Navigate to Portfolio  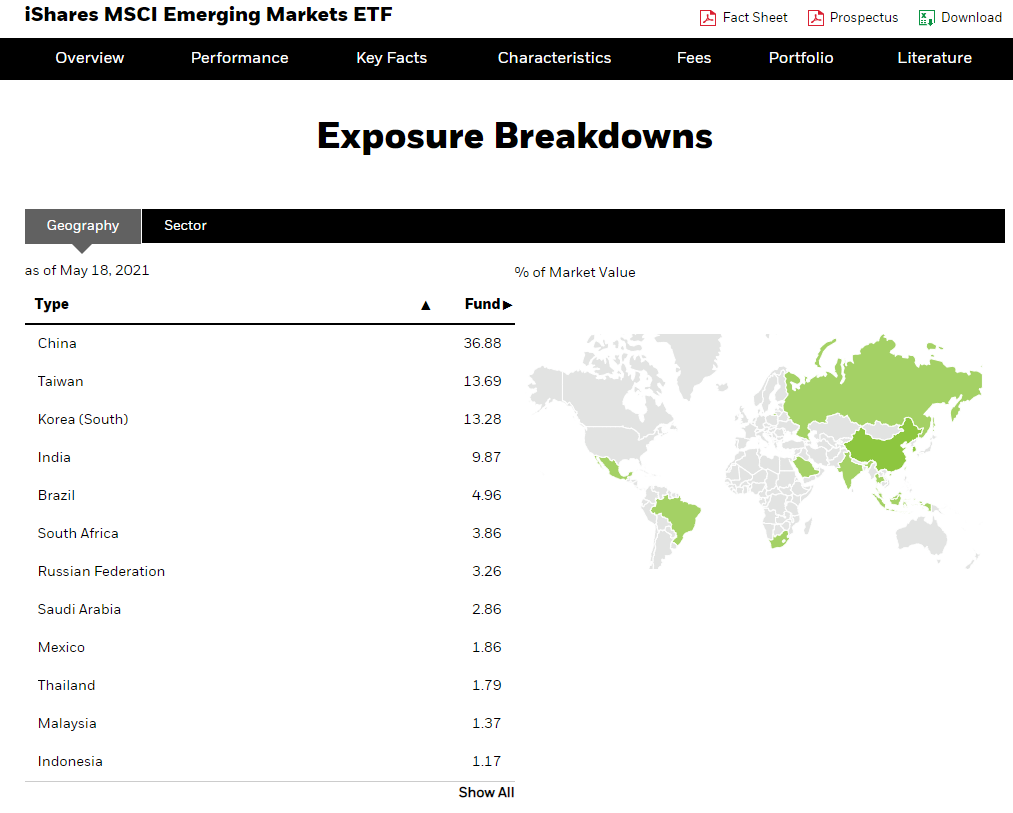tap(800, 58)
